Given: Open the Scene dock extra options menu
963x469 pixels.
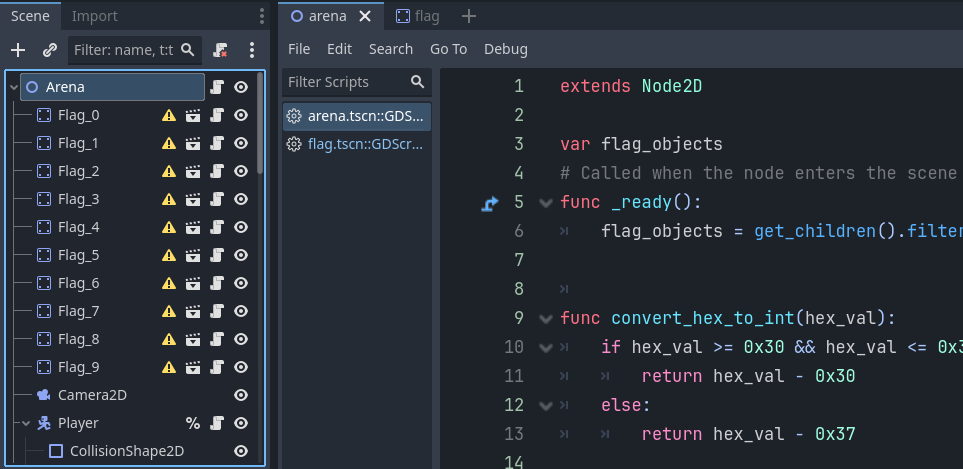Looking at the screenshot, I should click(x=252, y=50).
